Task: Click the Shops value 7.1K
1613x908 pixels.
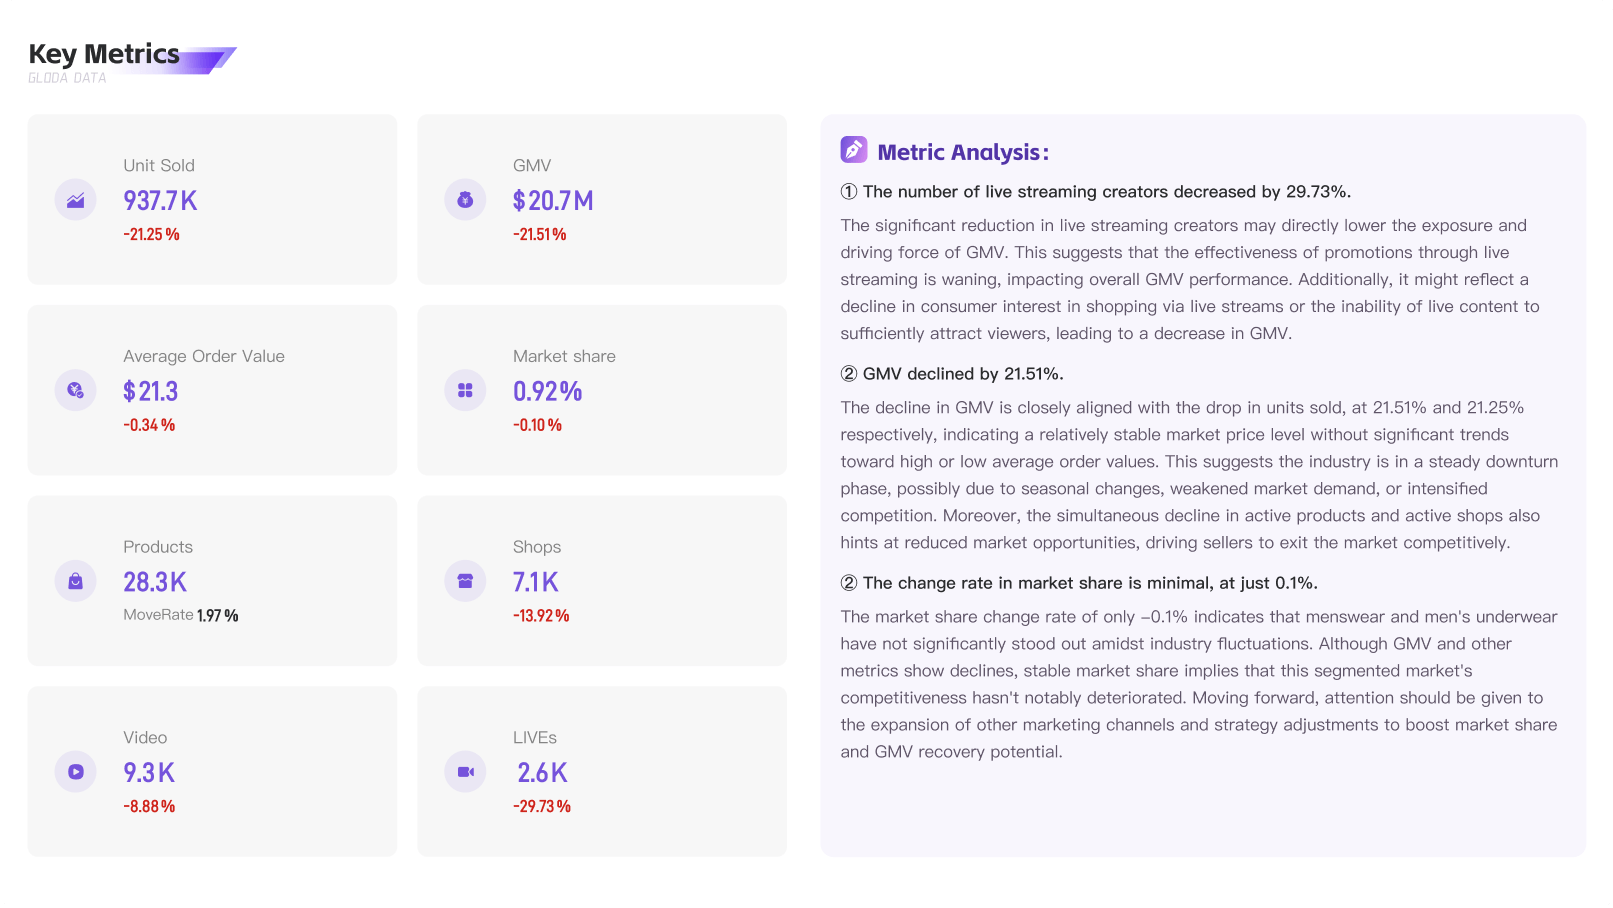Action: (x=536, y=582)
